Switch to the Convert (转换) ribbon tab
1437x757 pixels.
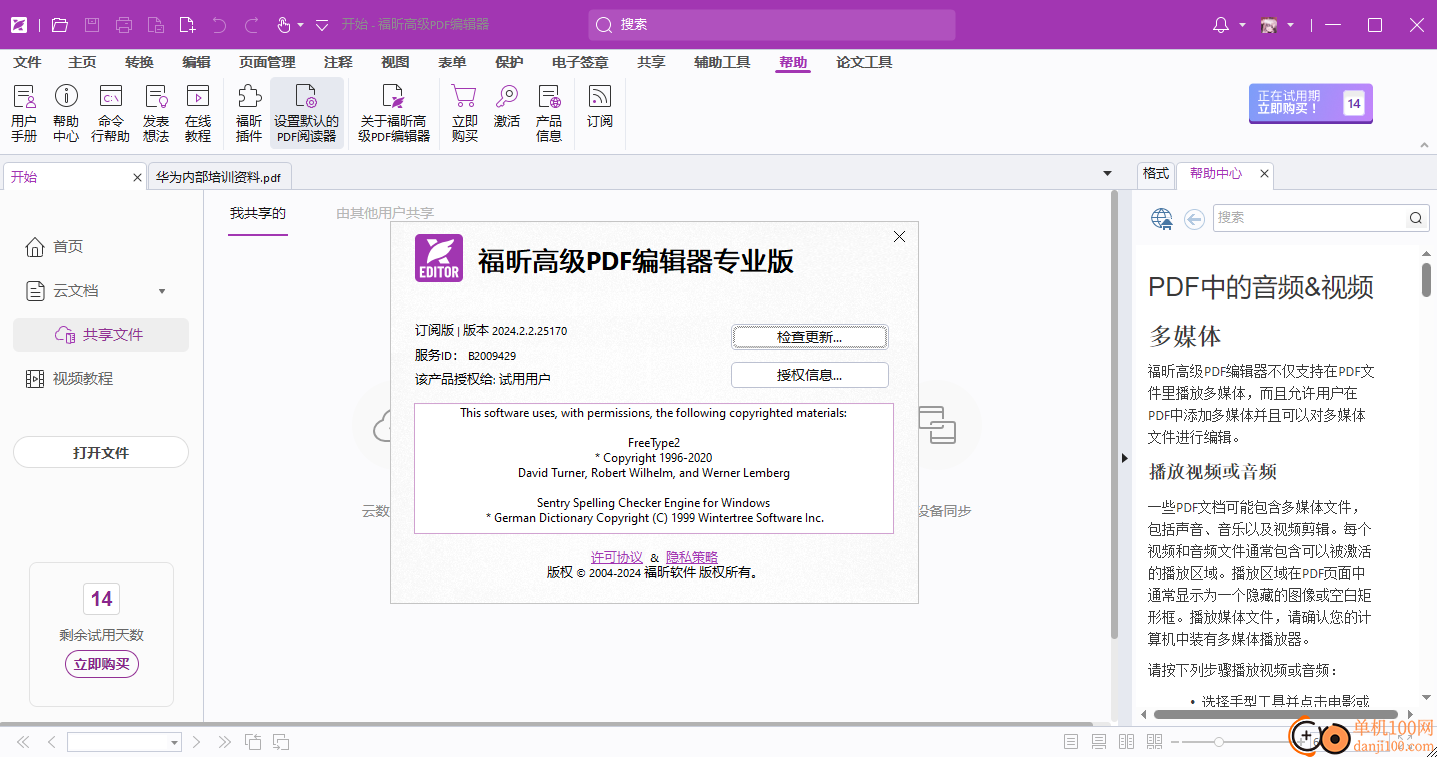tap(140, 62)
